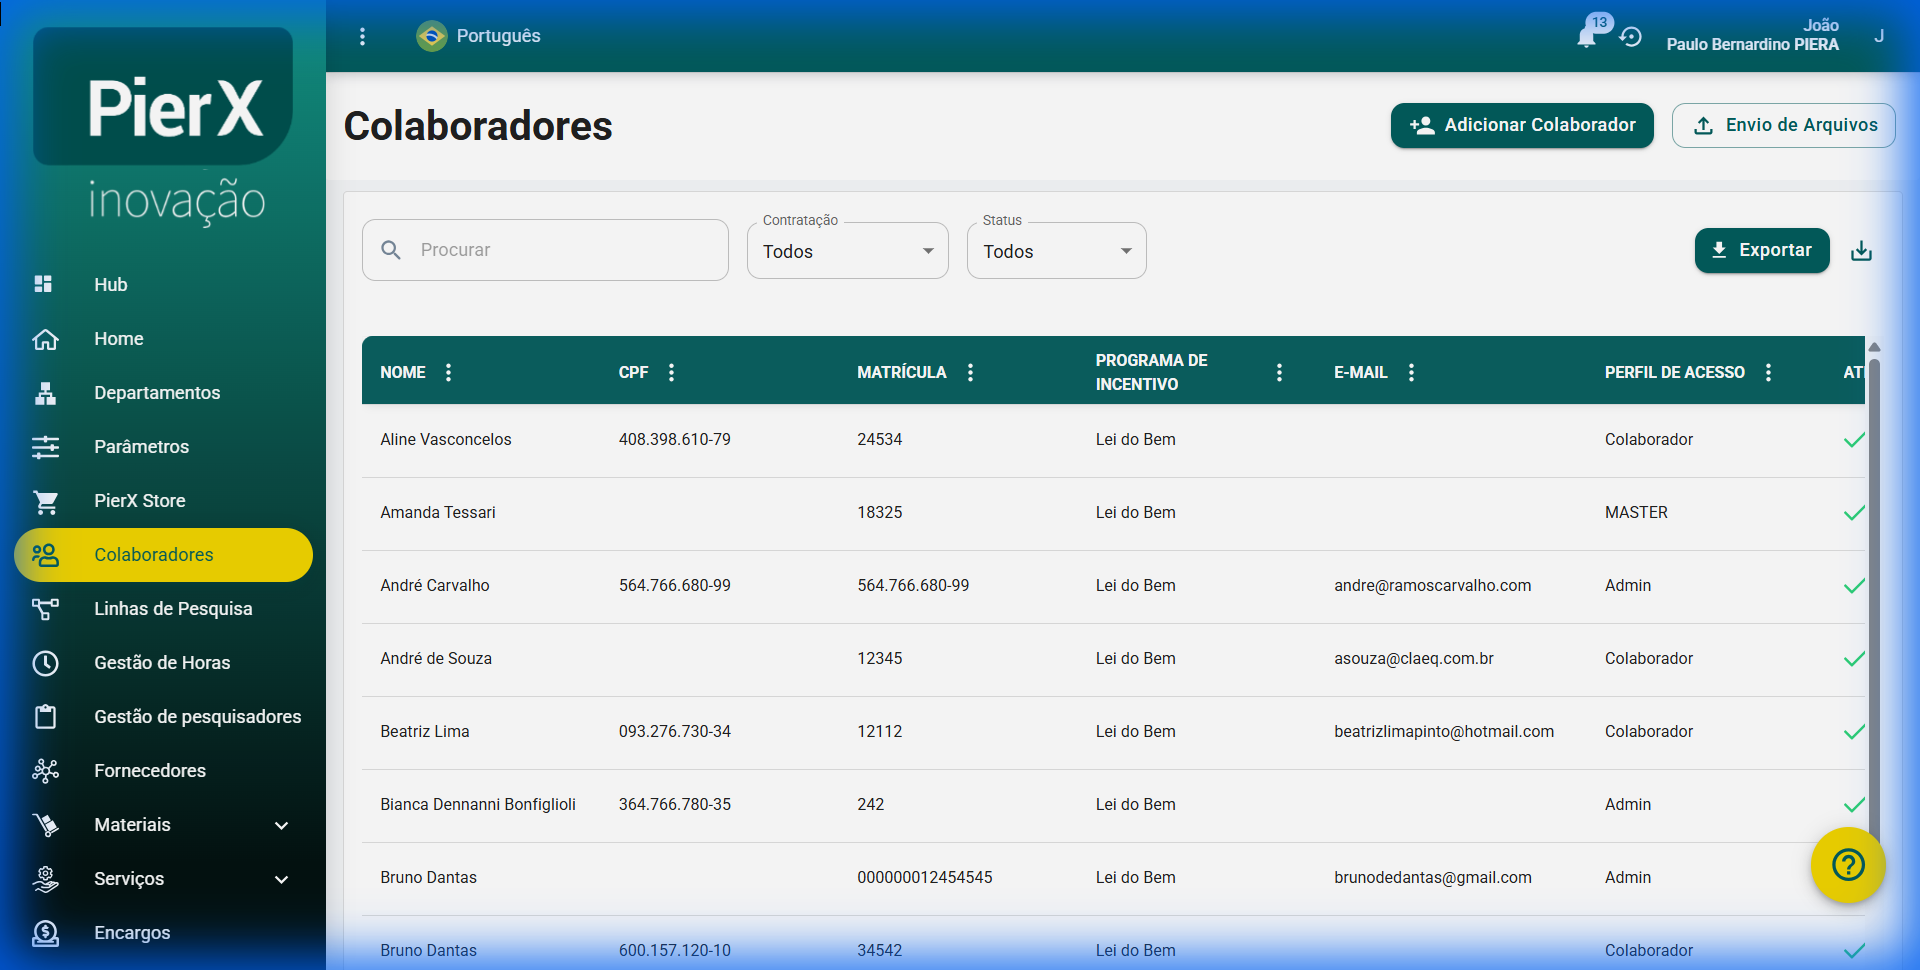Click the Envio de Arquivos button
The image size is (1920, 970).
click(1783, 125)
